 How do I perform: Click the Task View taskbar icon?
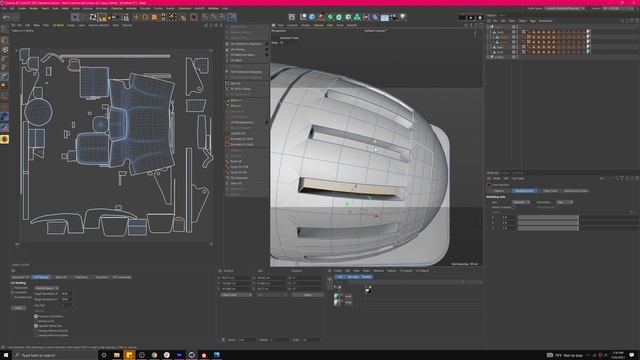(104, 355)
